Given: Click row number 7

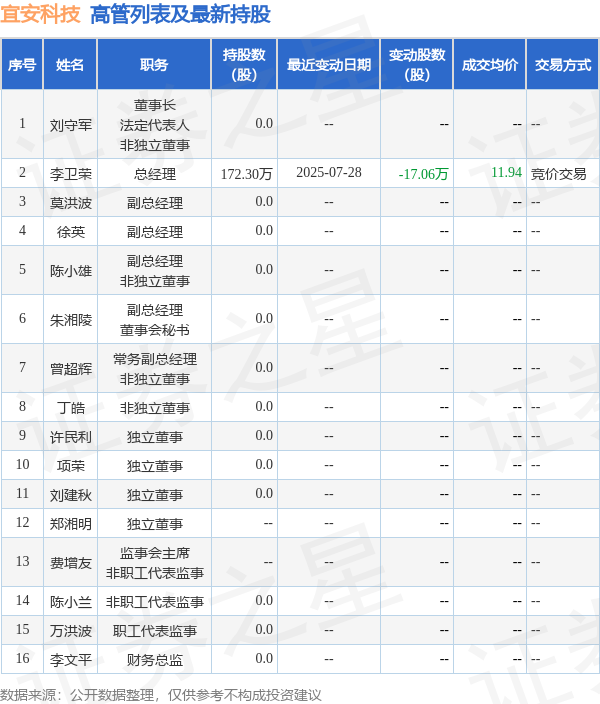Looking at the screenshot, I should (x=22, y=367).
